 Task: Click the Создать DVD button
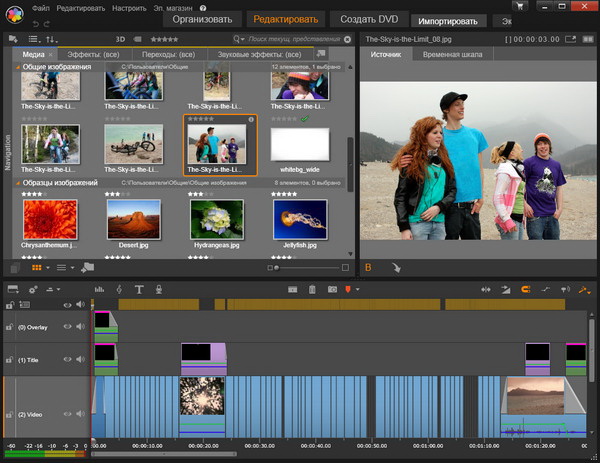368,19
